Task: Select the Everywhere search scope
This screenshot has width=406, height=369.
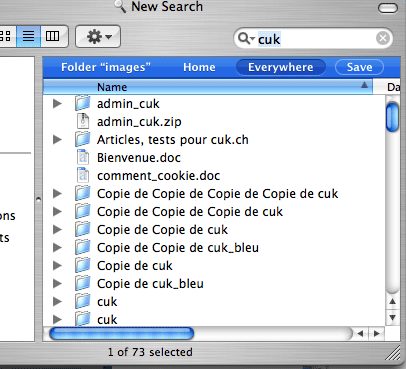Action: (281, 67)
